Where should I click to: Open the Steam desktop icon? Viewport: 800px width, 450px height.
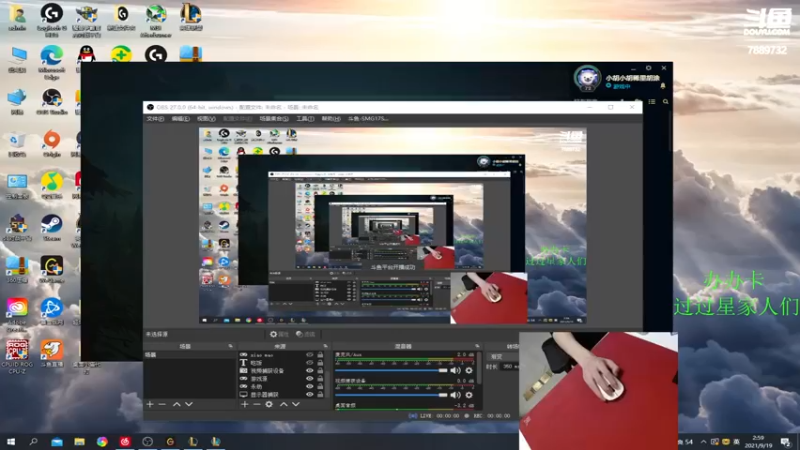52,228
